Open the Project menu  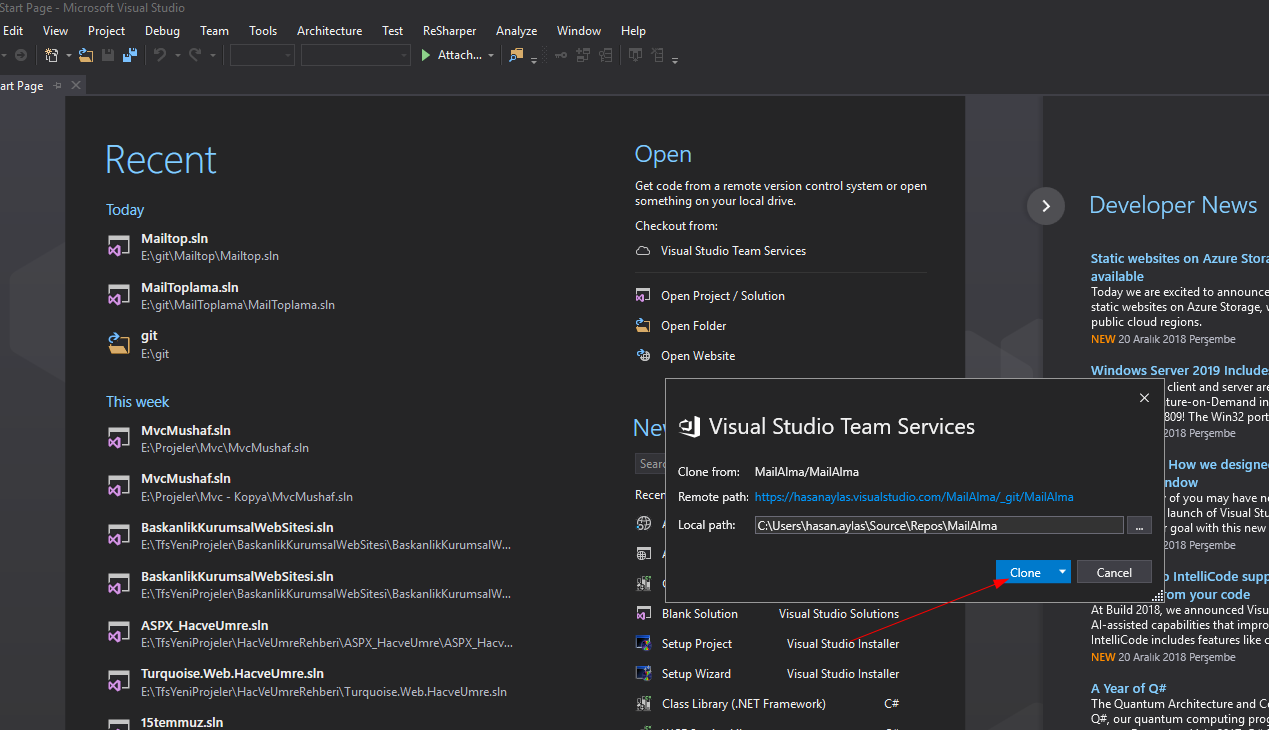click(107, 31)
